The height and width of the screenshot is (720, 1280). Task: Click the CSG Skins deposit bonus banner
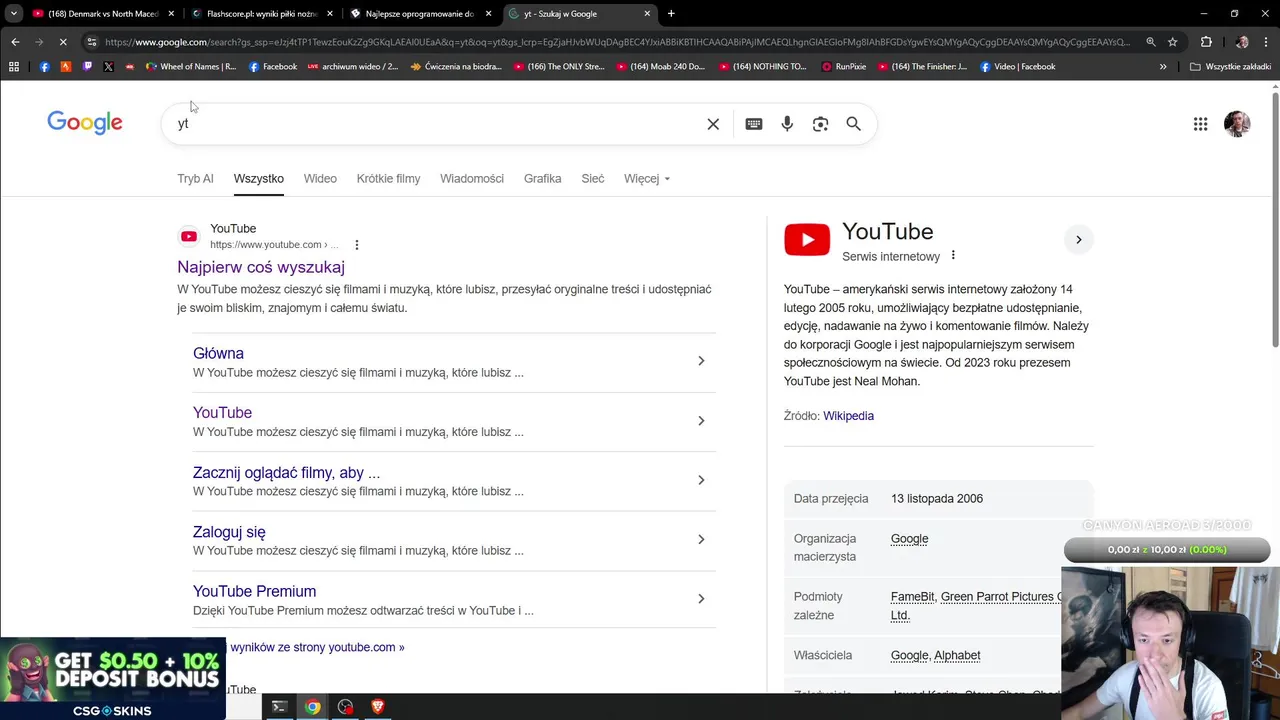click(112, 679)
